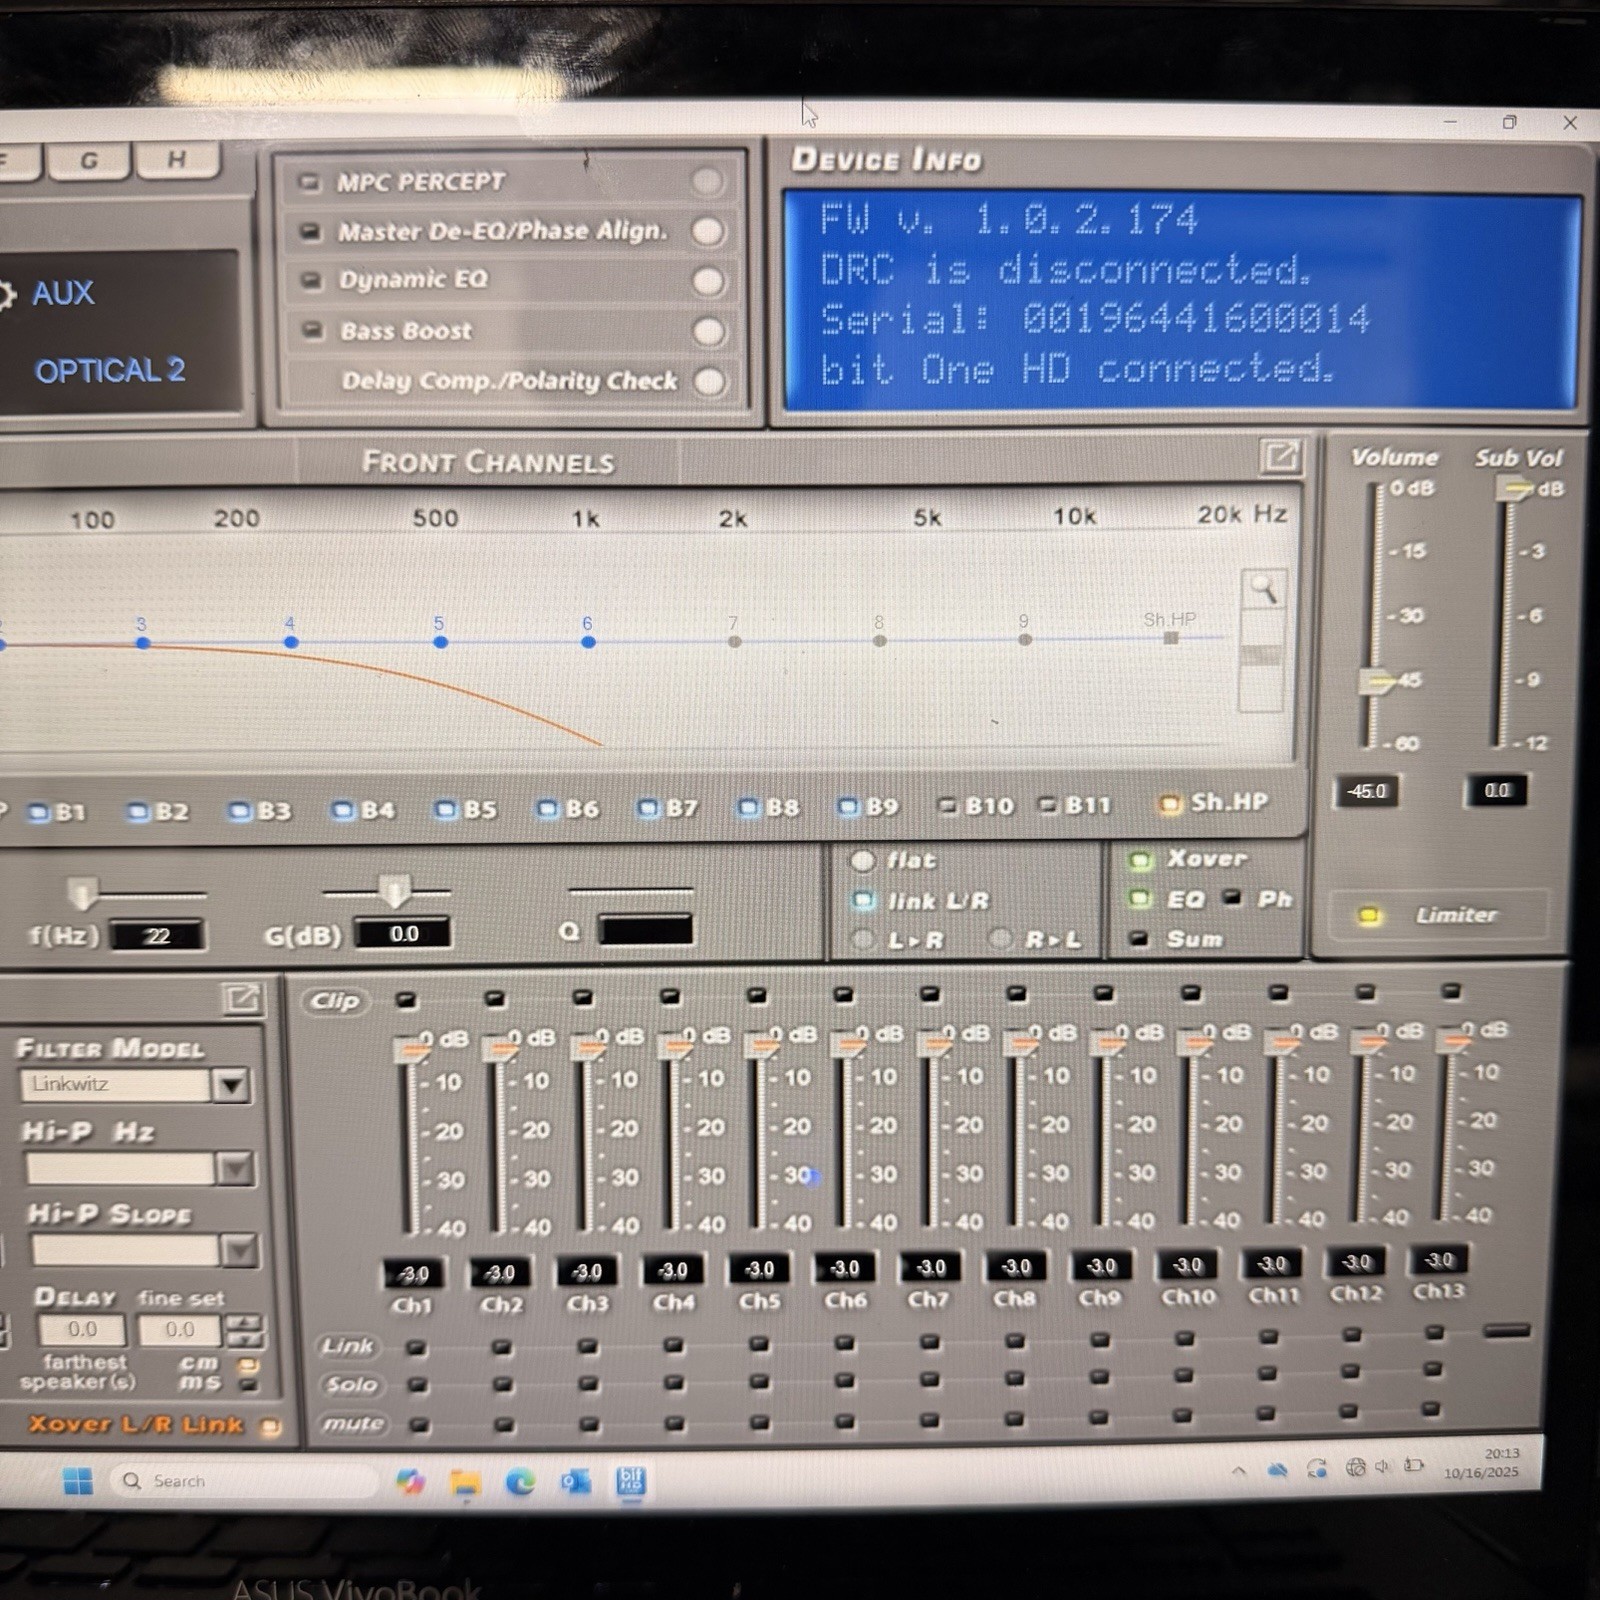Open Outlook from the taskbar
This screenshot has width=1600, height=1600.
click(575, 1482)
